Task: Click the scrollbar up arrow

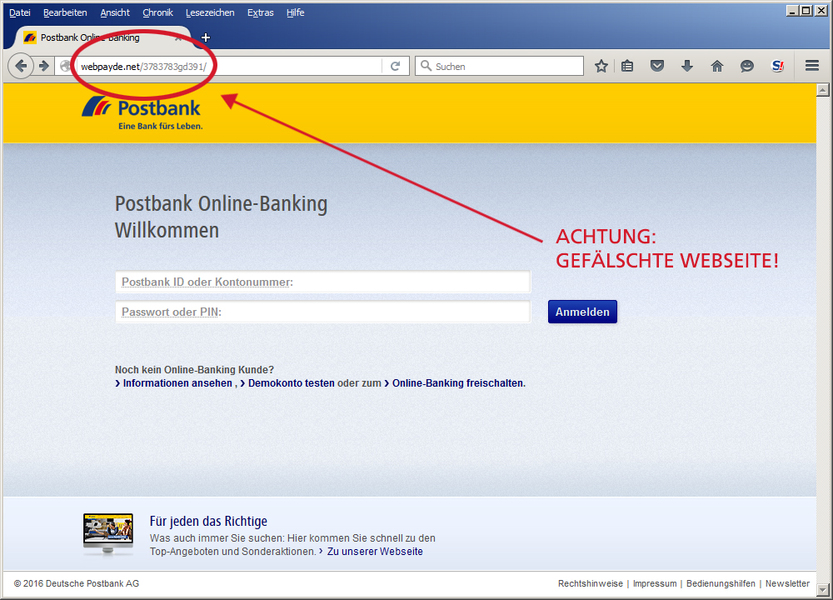Action: tap(822, 90)
